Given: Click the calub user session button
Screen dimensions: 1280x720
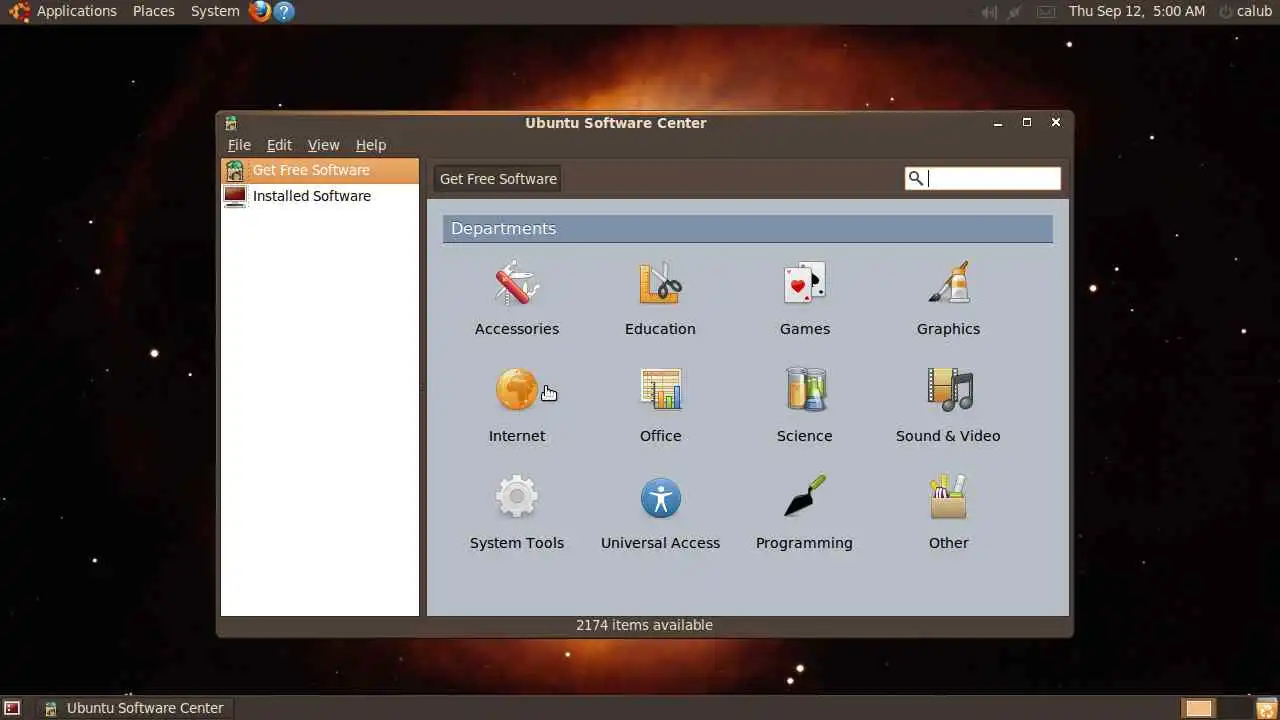Looking at the screenshot, I should click(x=1245, y=11).
